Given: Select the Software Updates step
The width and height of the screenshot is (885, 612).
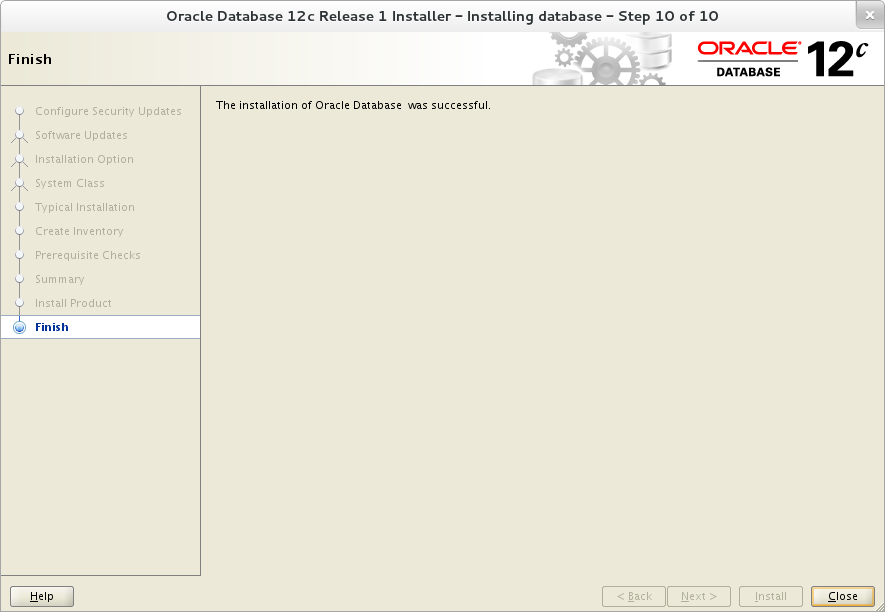Looking at the screenshot, I should 81,135.
